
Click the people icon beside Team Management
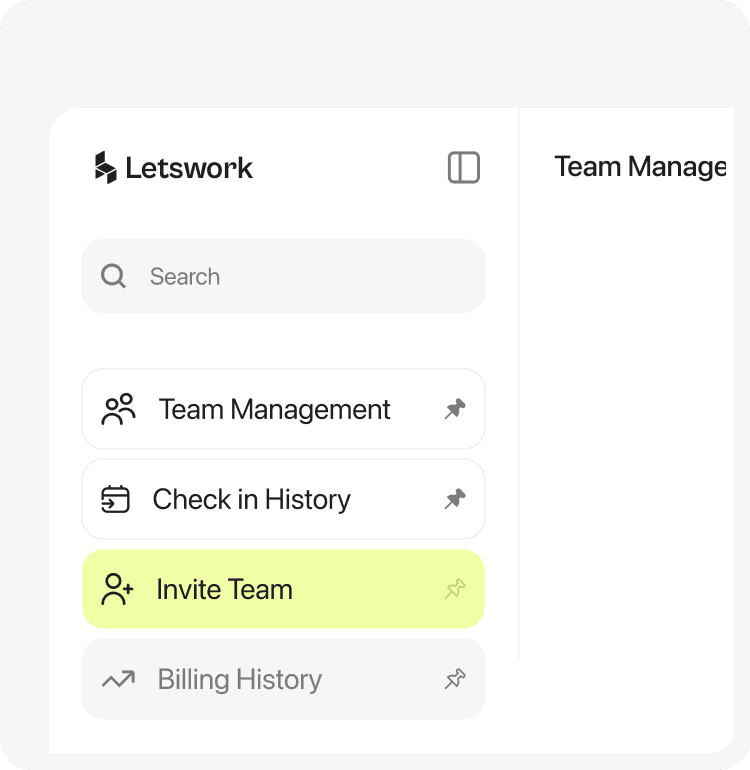(118, 409)
